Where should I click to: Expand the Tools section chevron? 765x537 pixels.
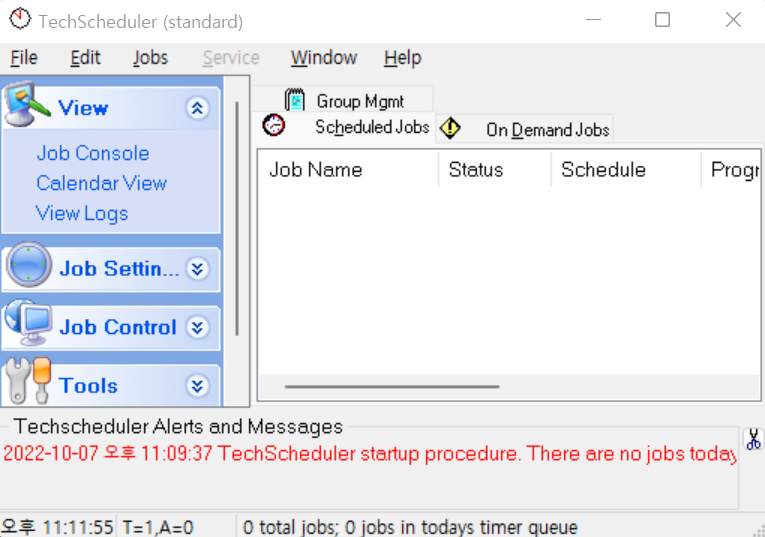[x=197, y=386]
